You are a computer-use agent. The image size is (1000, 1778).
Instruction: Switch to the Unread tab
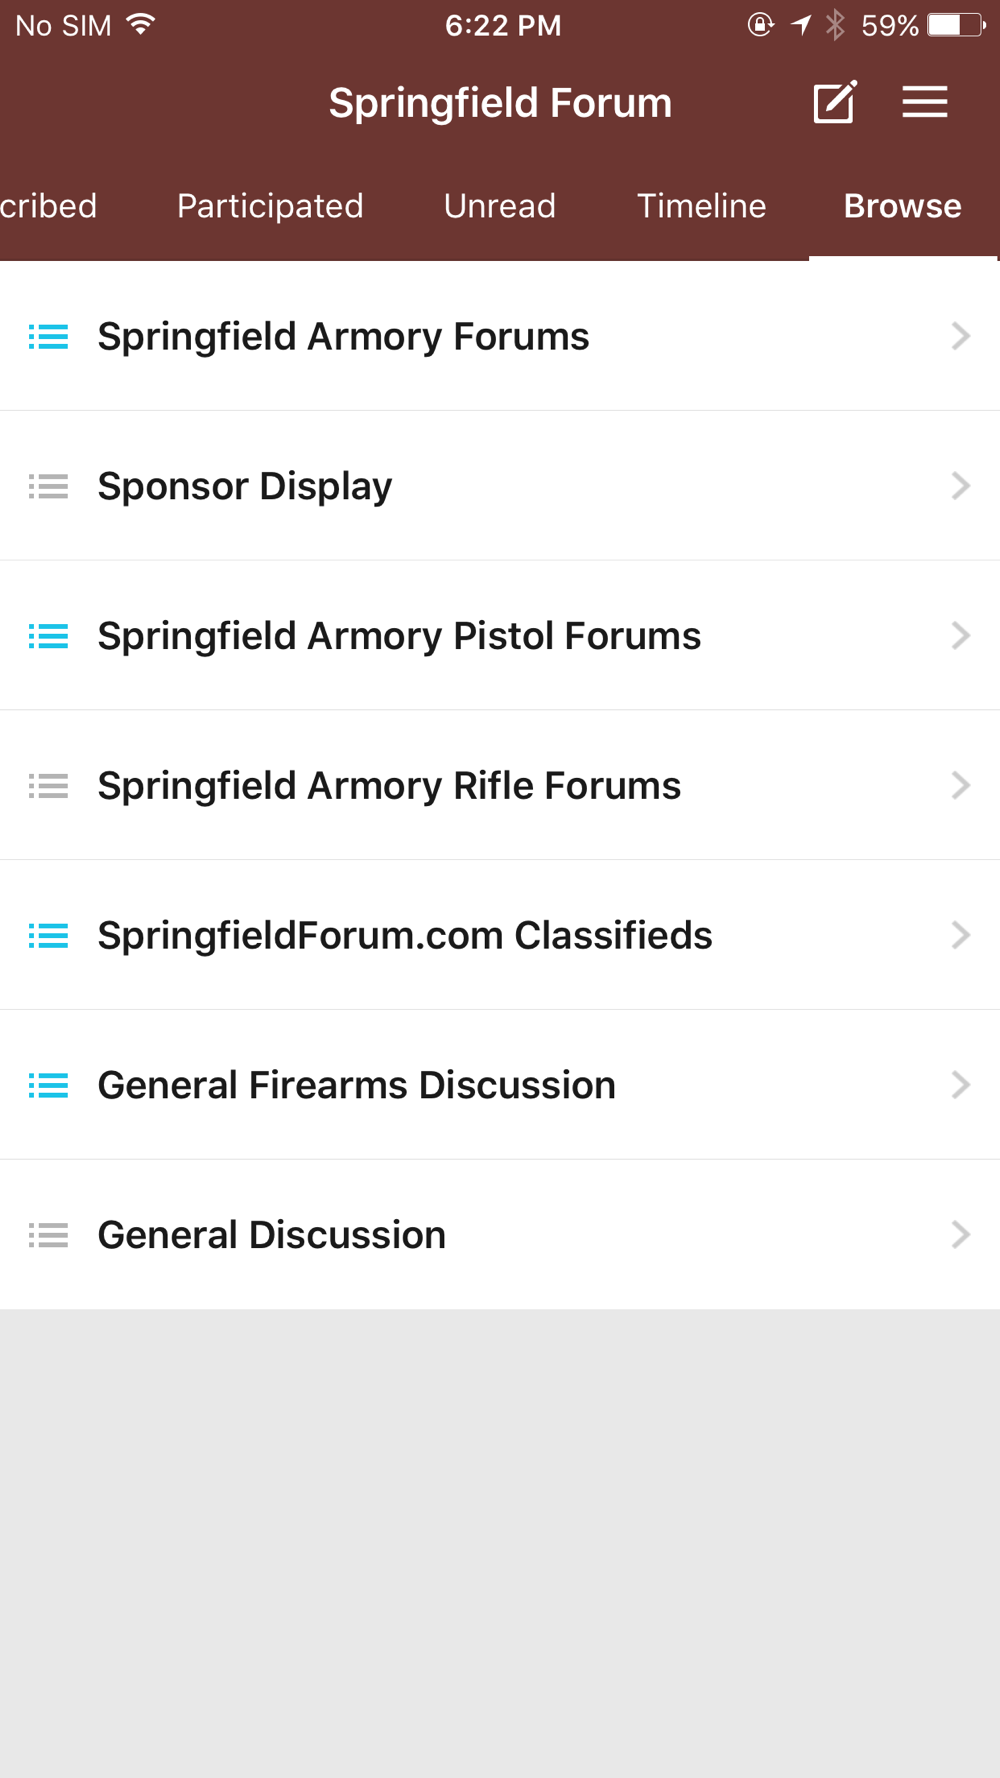click(499, 206)
